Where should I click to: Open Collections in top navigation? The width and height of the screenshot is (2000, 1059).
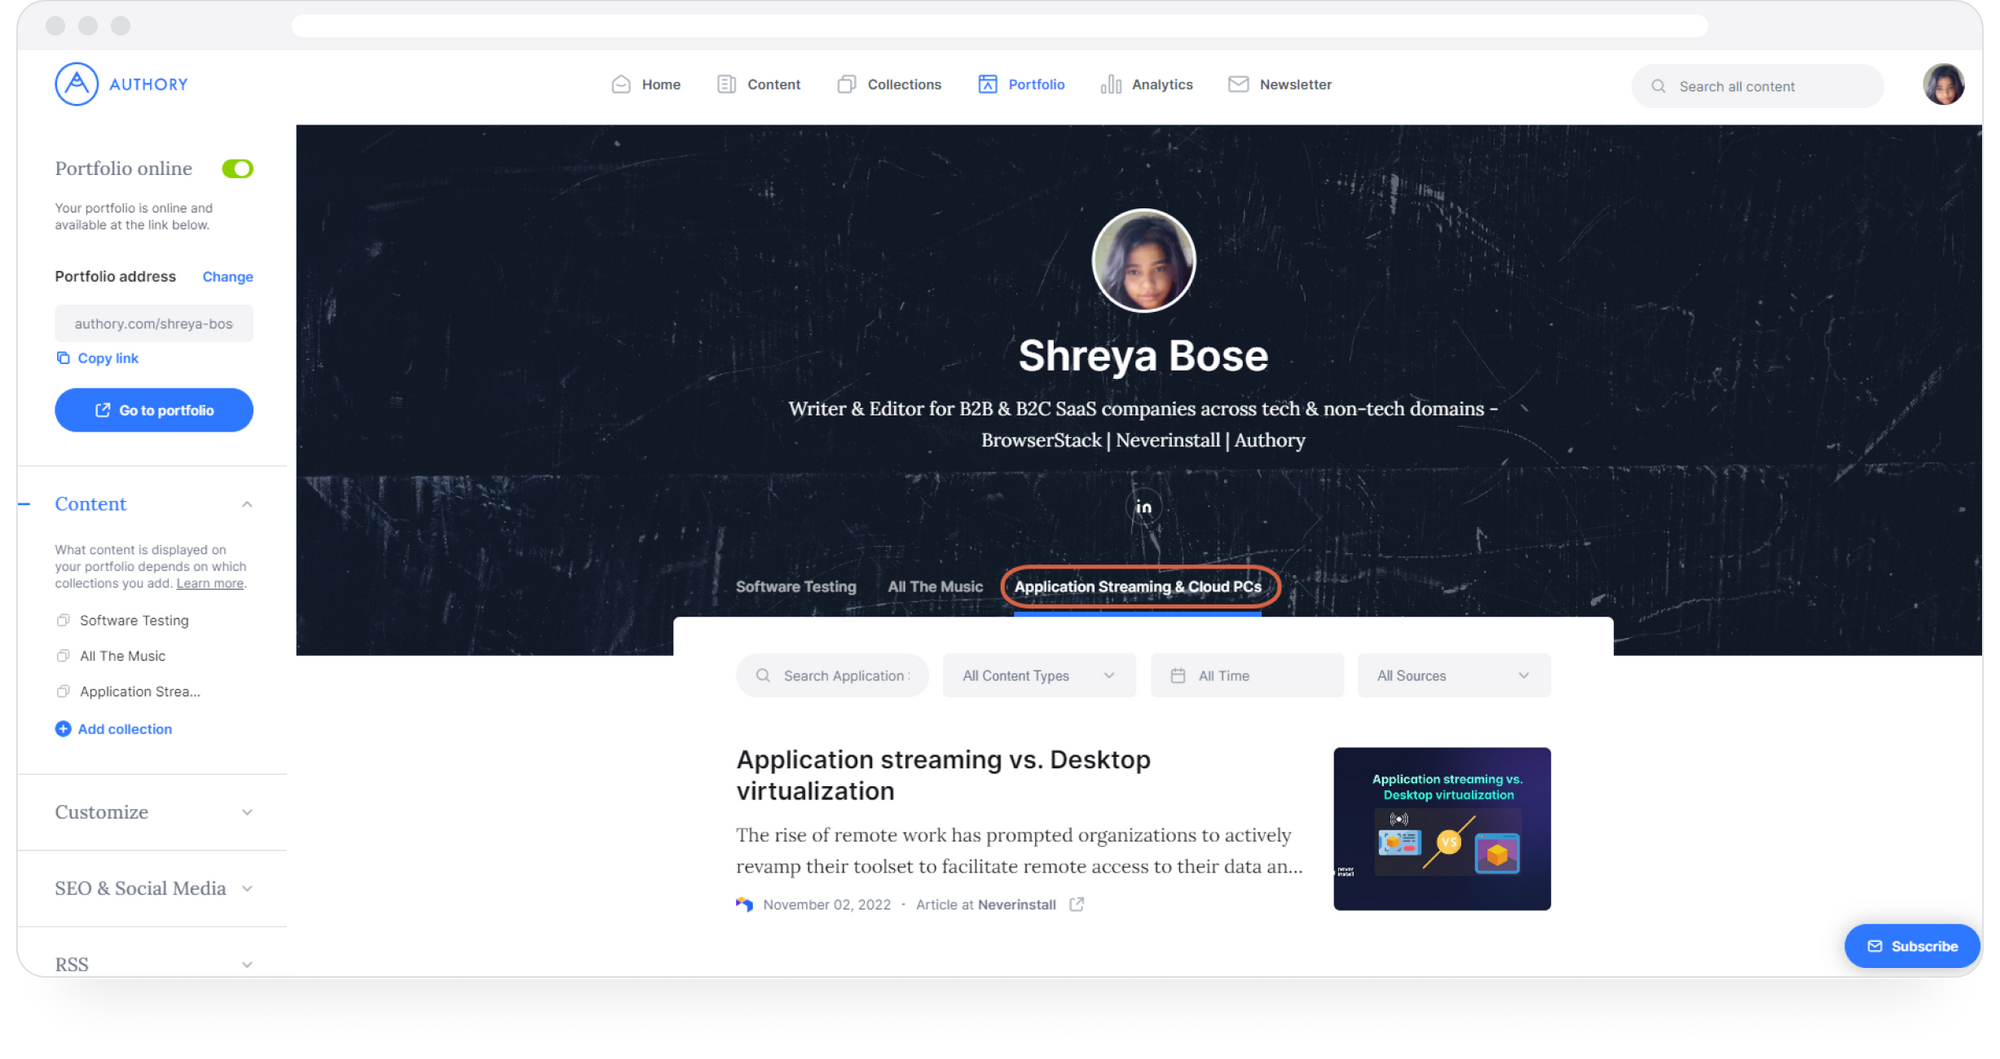click(x=889, y=85)
